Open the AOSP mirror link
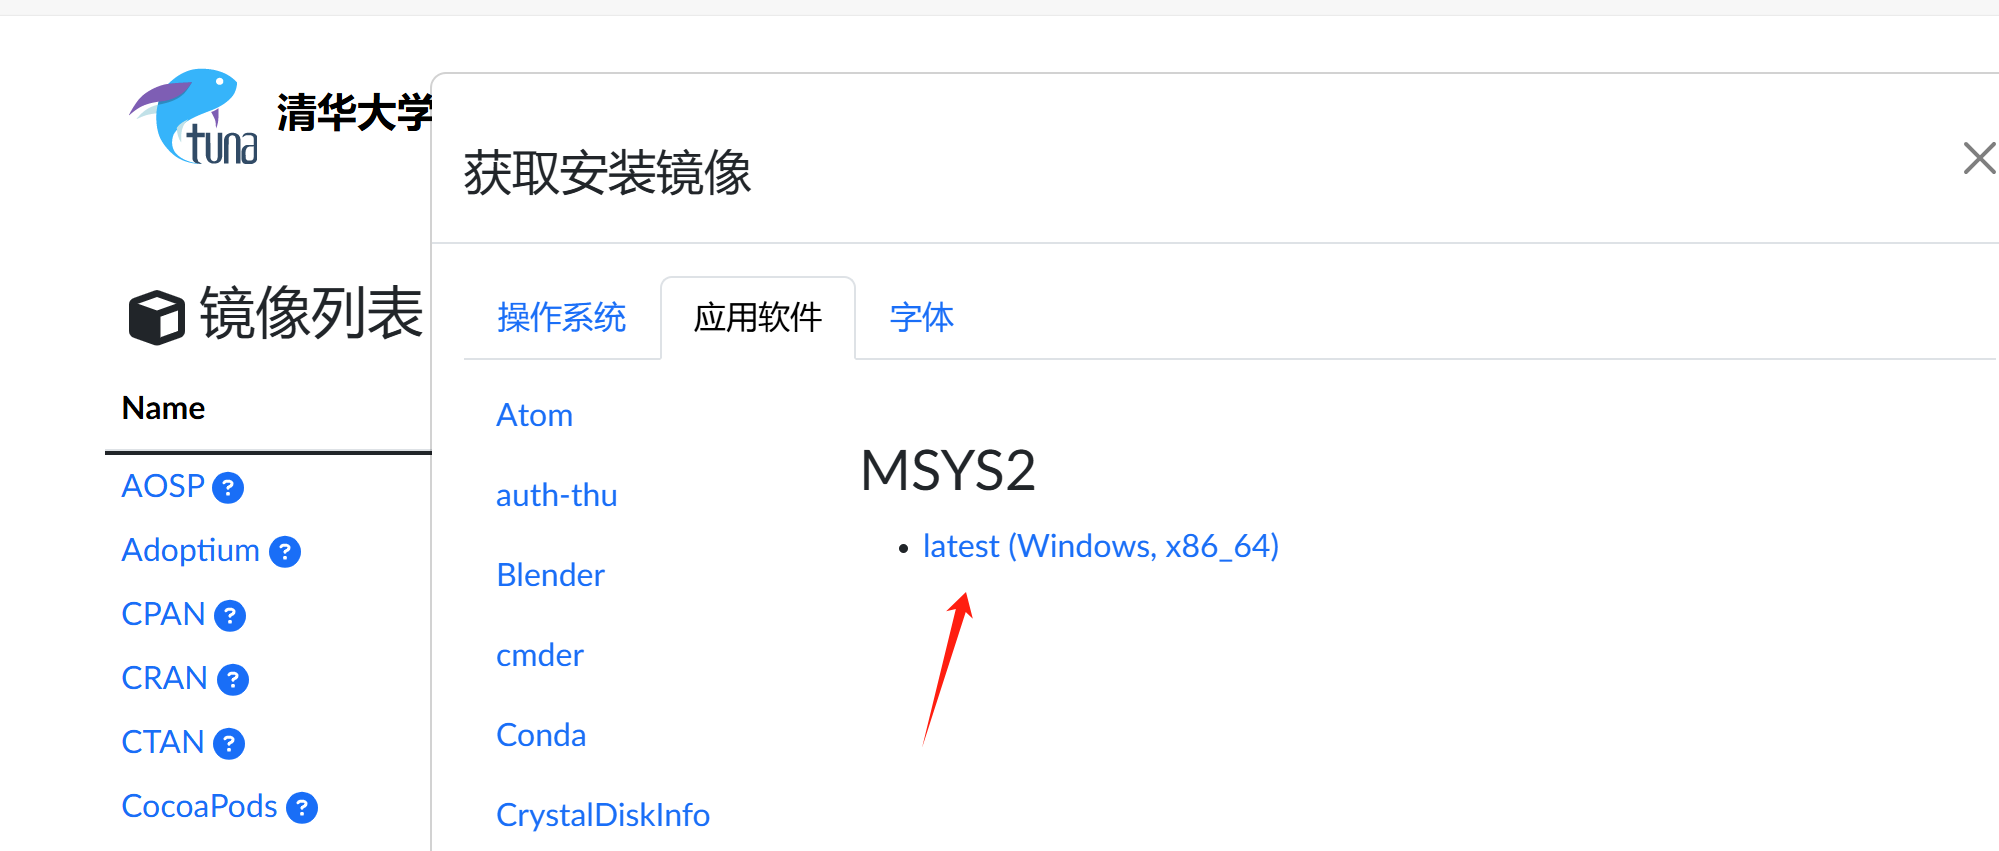The height and width of the screenshot is (851, 1999). click(x=163, y=486)
